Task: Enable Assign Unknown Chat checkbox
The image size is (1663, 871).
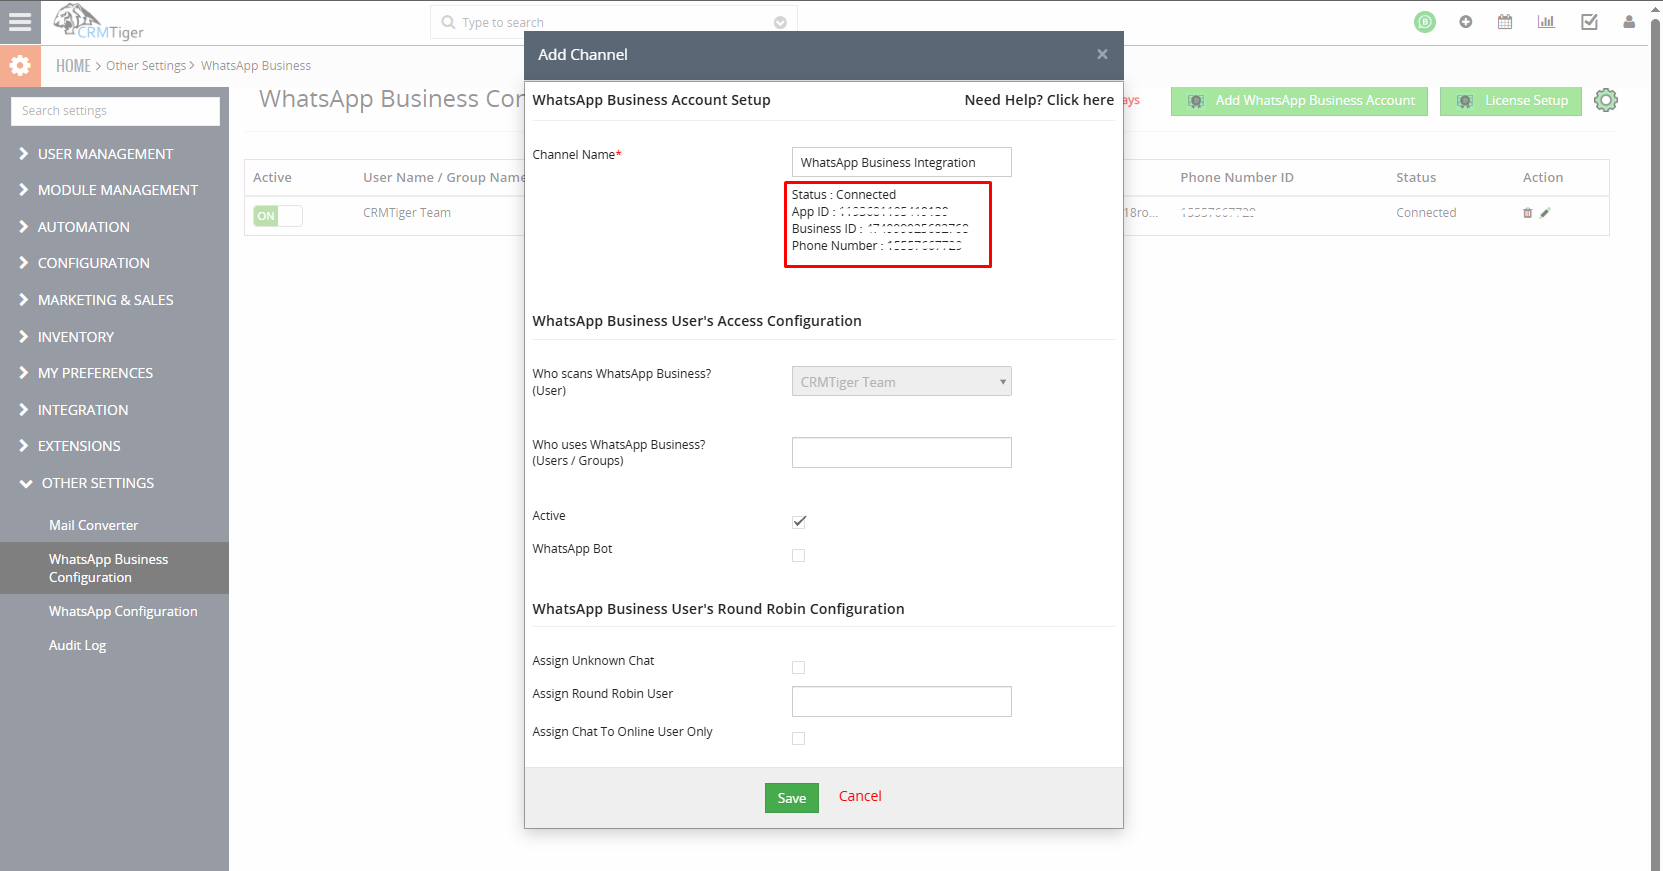Action: (798, 667)
